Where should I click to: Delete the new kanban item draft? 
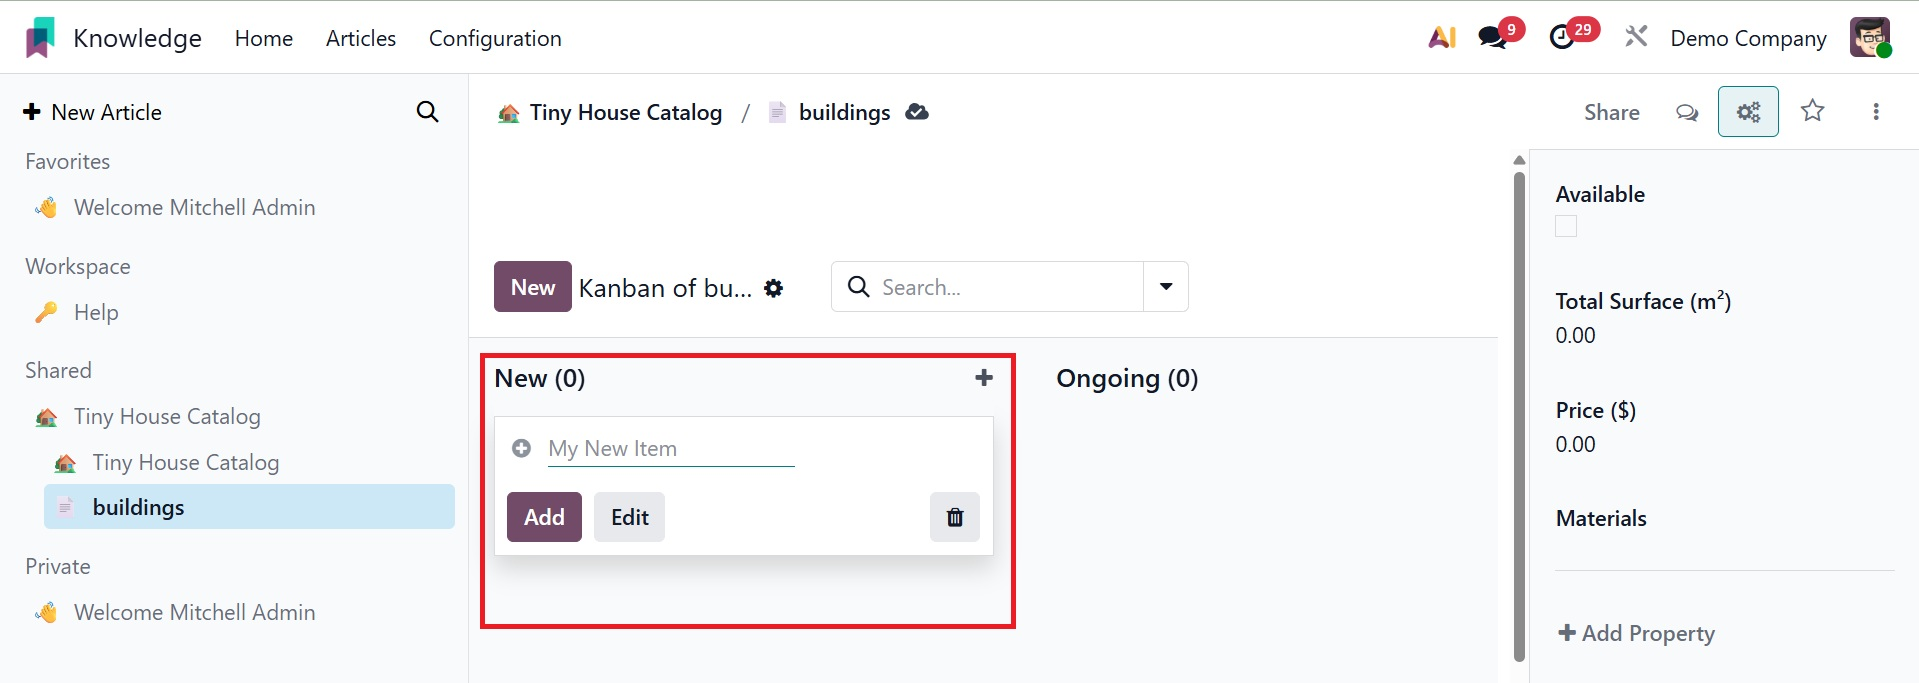tap(955, 517)
